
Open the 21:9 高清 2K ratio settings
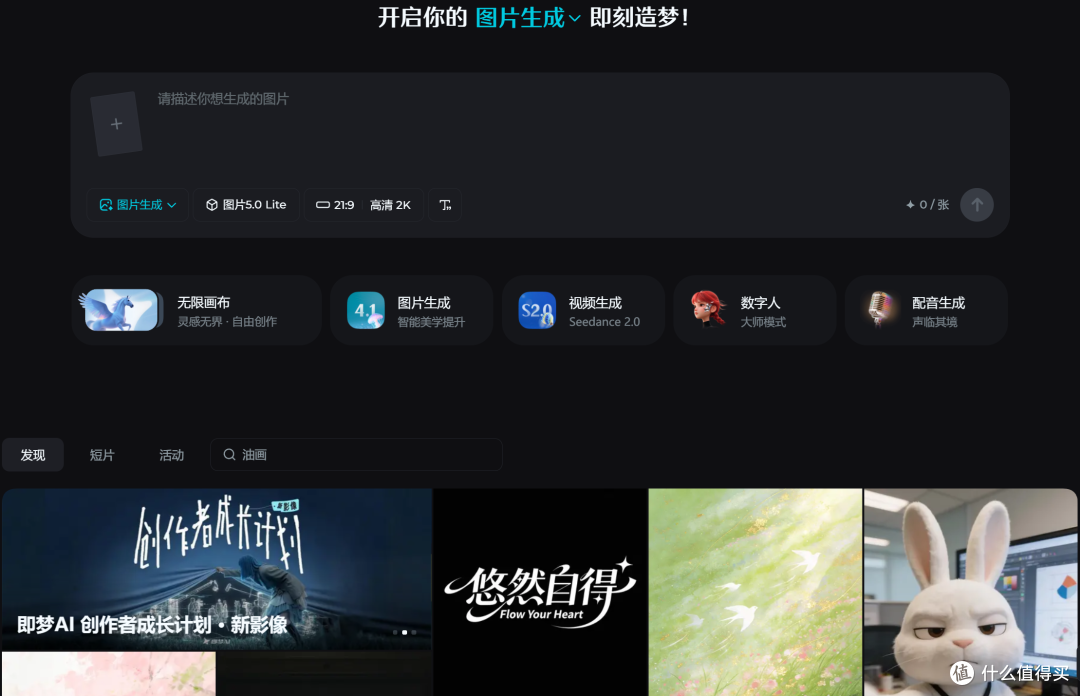pyautogui.click(x=364, y=205)
